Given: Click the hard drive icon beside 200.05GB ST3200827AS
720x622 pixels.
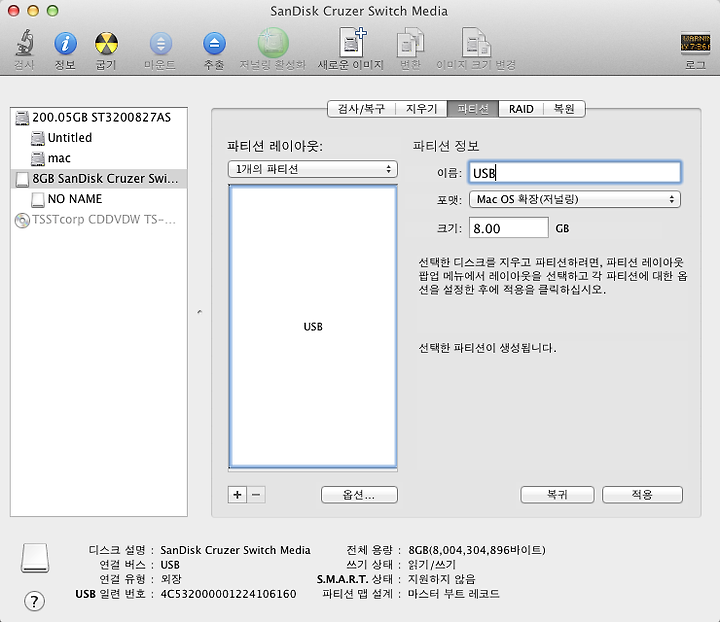Looking at the screenshot, I should pos(22,118).
